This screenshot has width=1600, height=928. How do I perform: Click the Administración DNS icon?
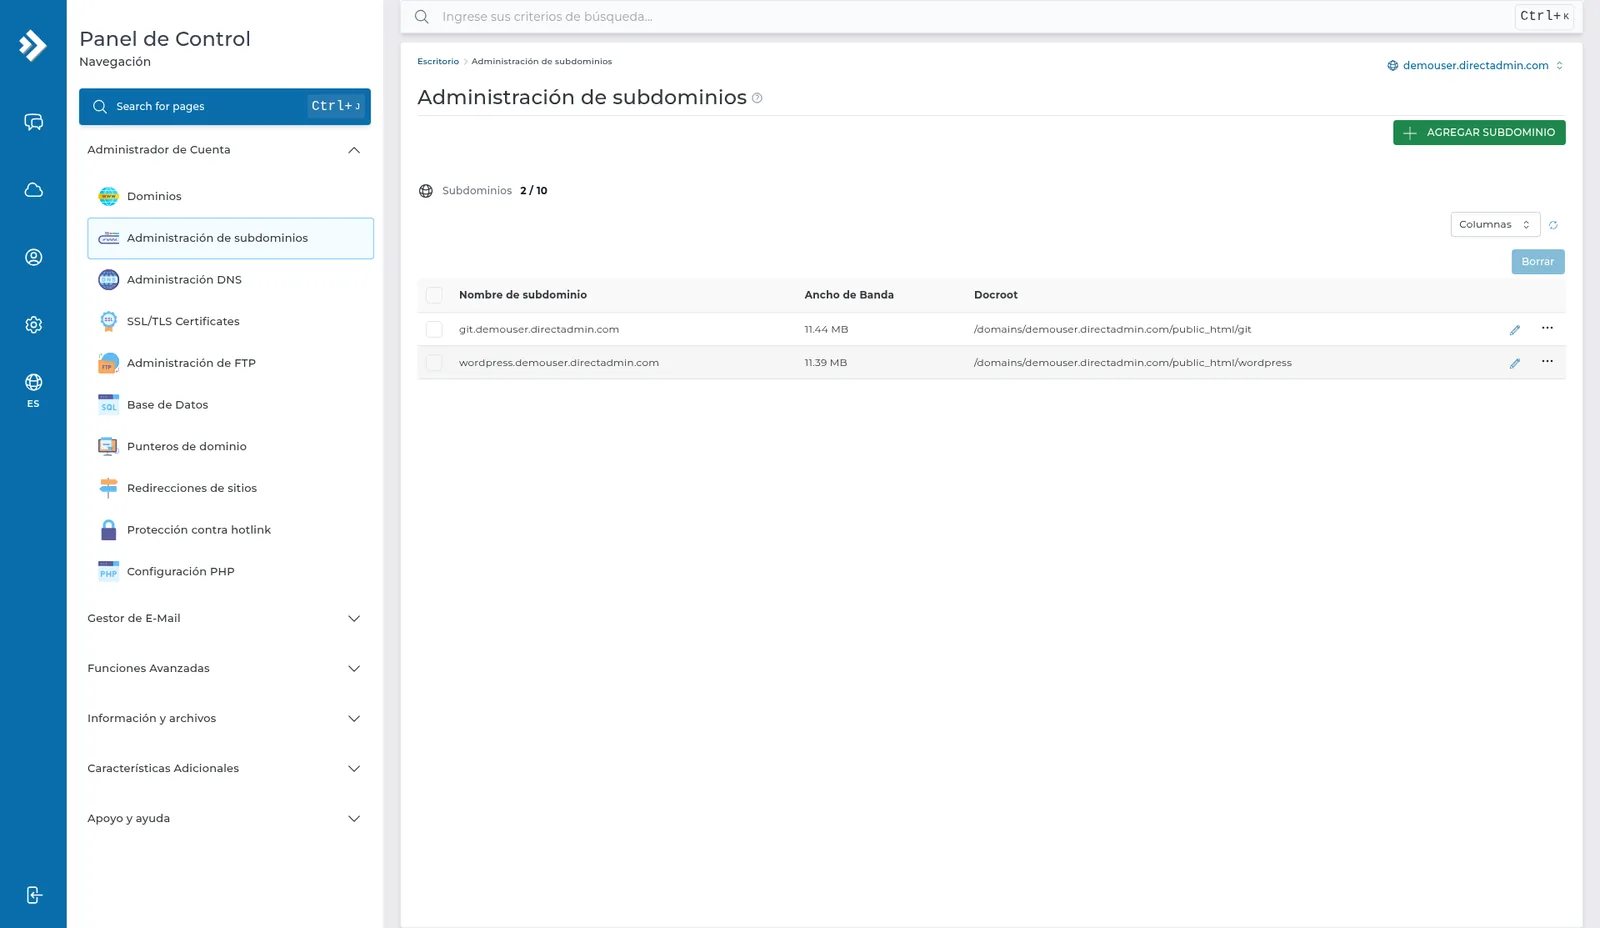pyautogui.click(x=108, y=280)
